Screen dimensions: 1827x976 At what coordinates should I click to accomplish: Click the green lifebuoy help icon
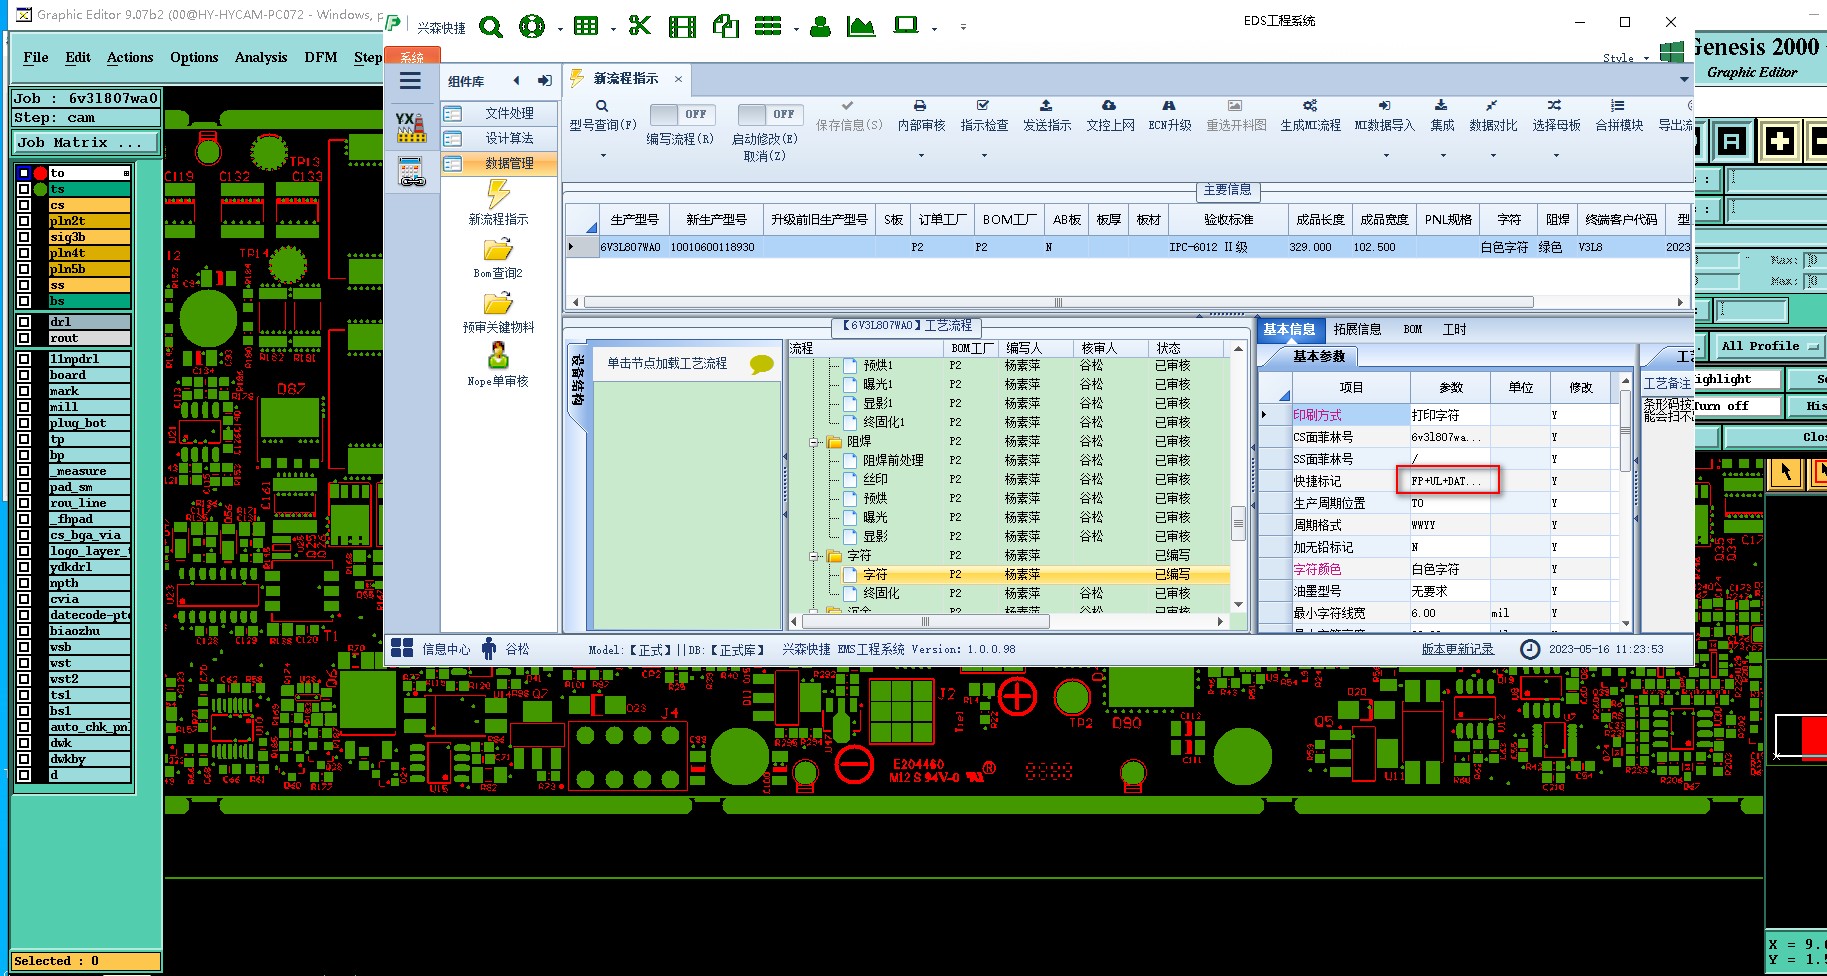coord(532,27)
